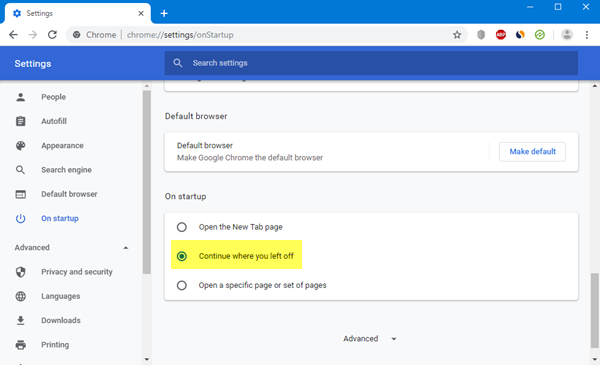Focus the Search settings field
Viewport: 600px width, 365px height.
[x=371, y=63]
